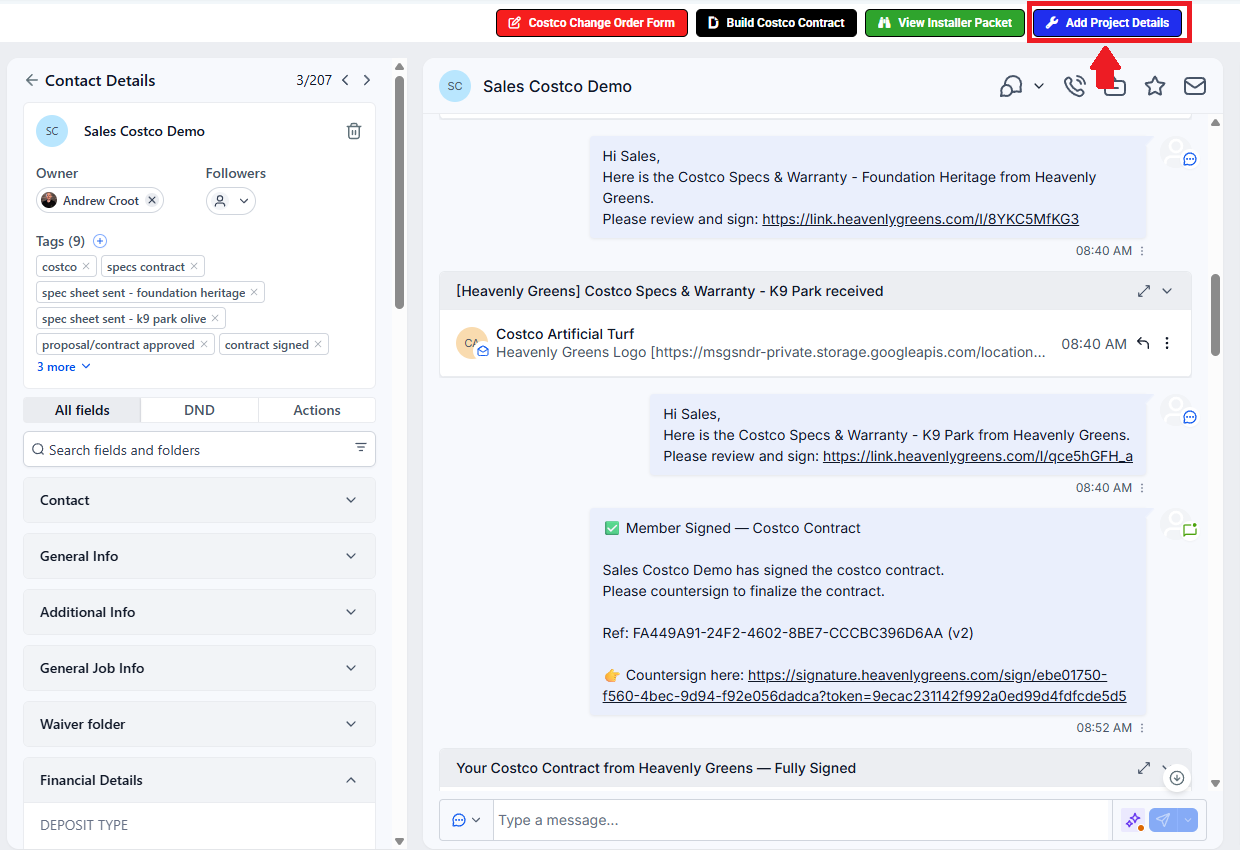The height and width of the screenshot is (850, 1240).
Task: Go to next contact arrow
Action: click(367, 80)
